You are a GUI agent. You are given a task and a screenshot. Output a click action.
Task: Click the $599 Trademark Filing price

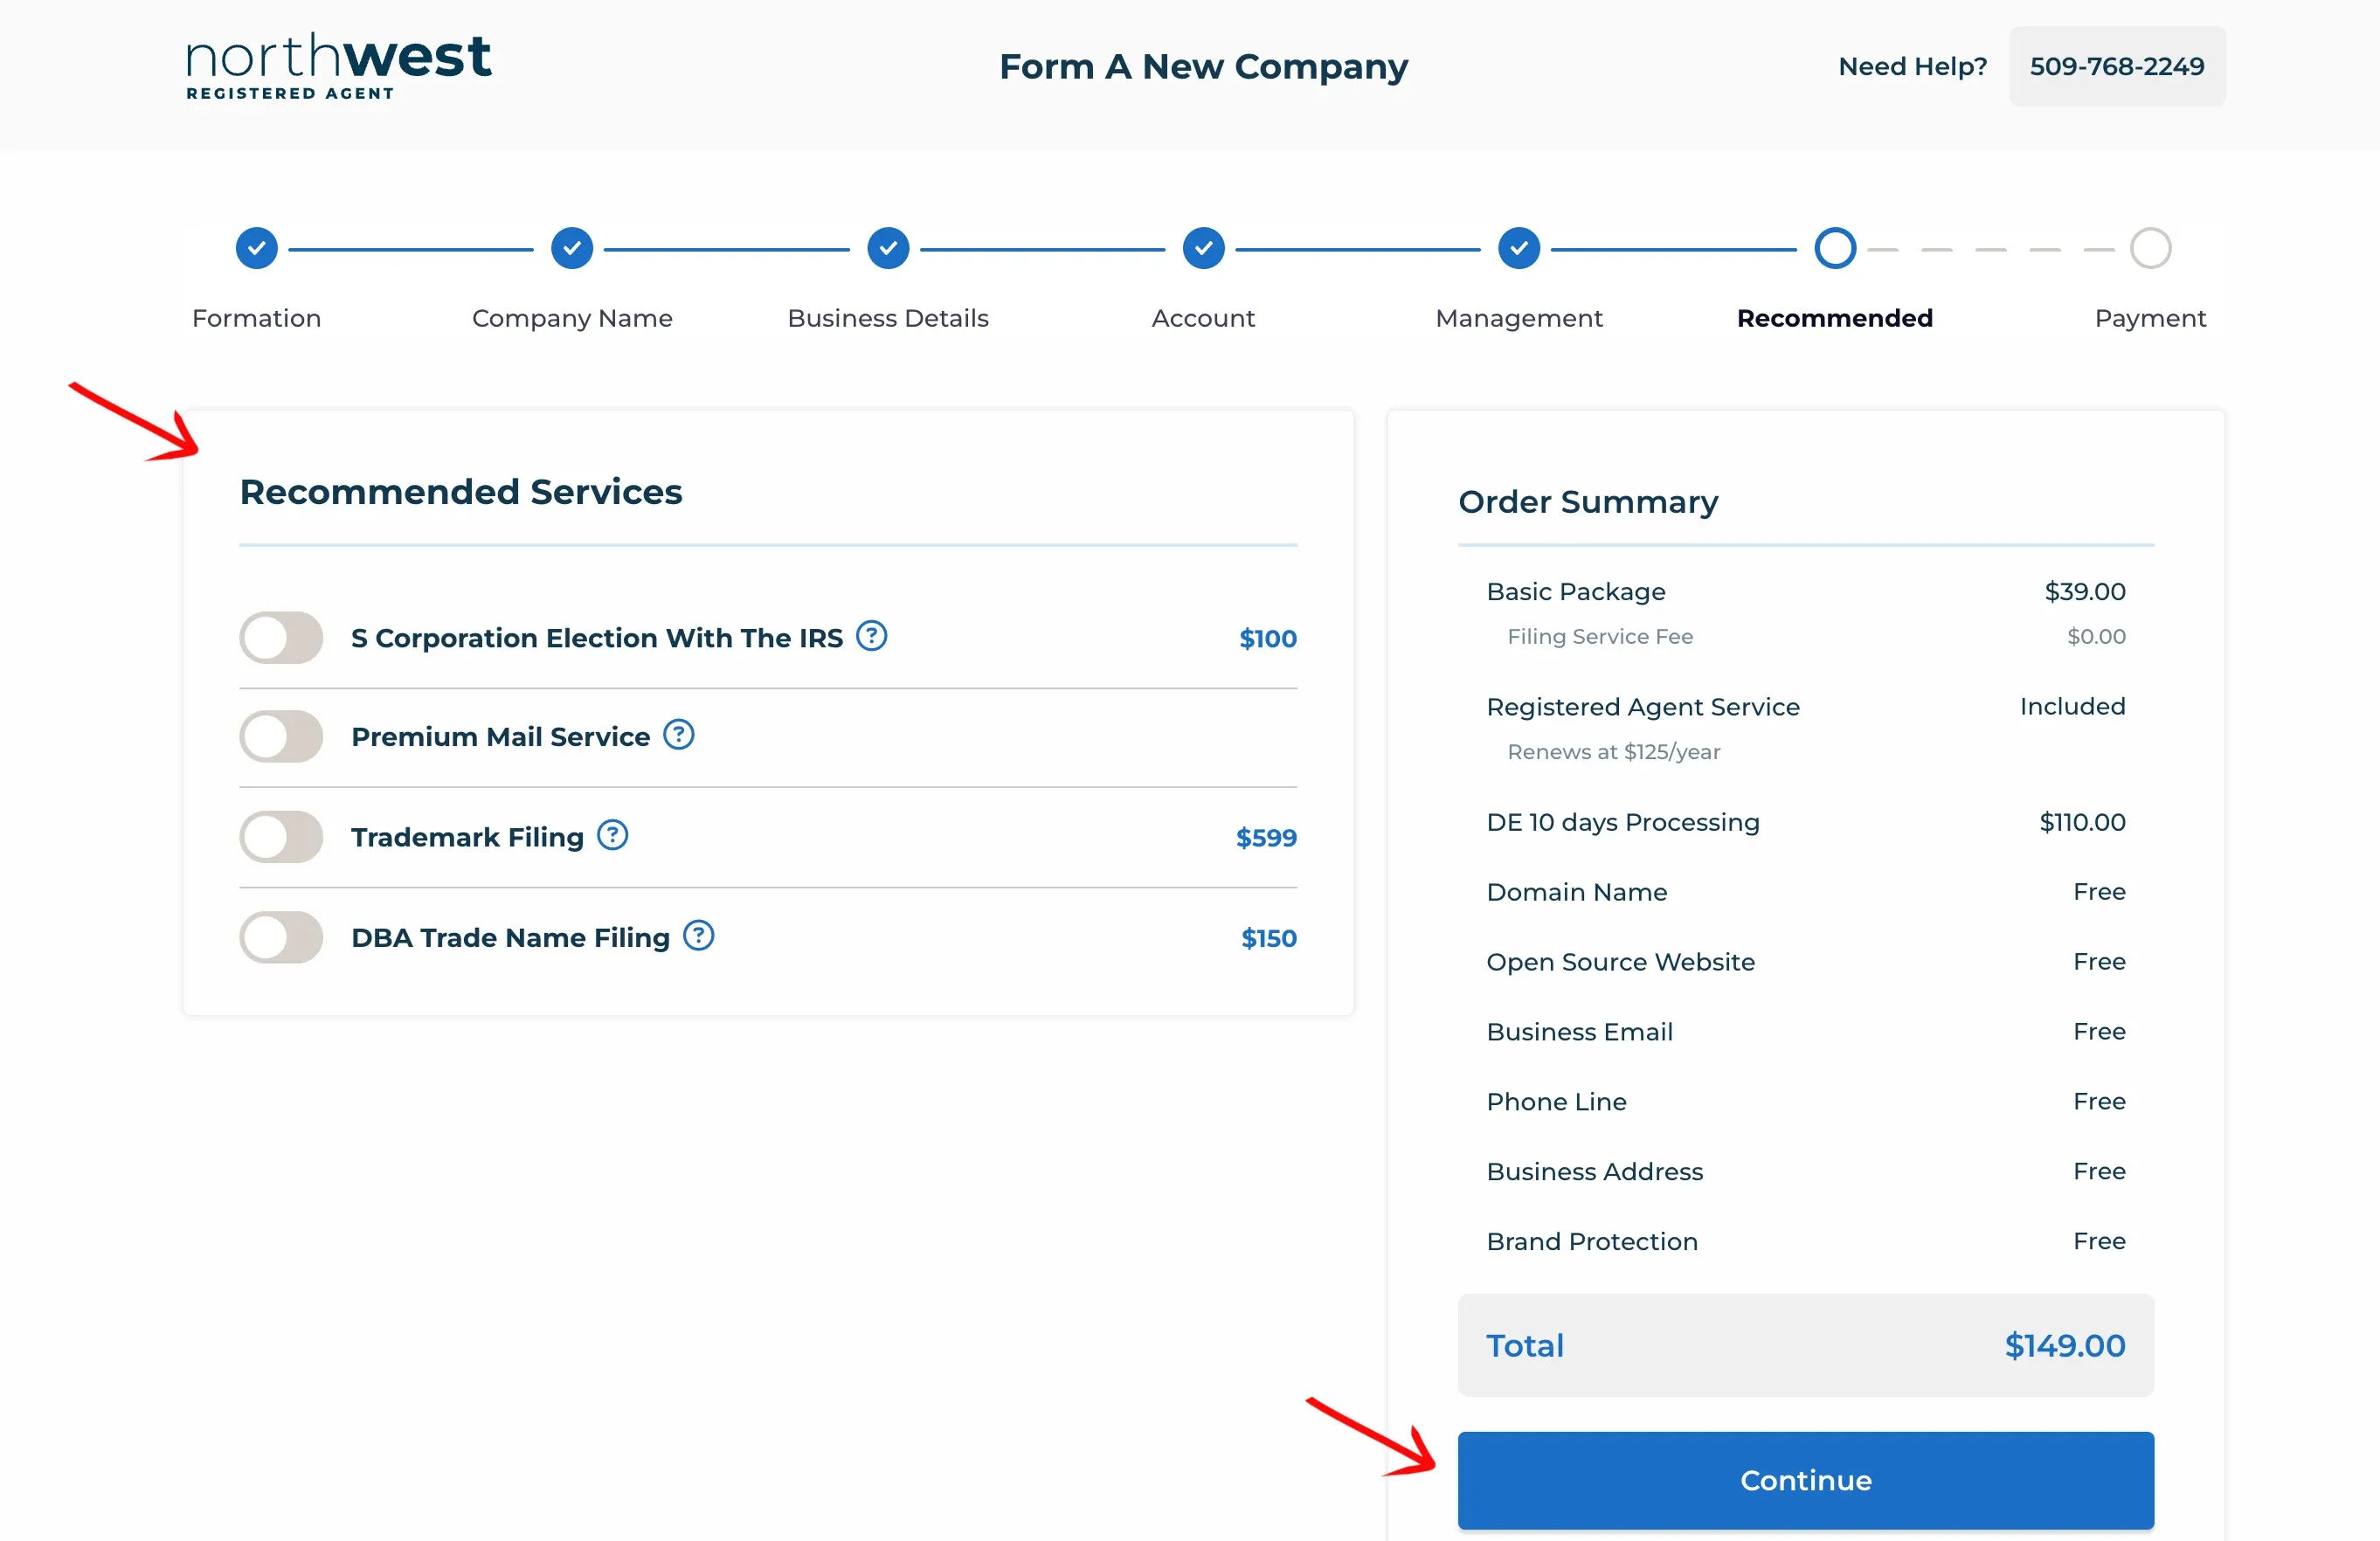pyautogui.click(x=1266, y=837)
